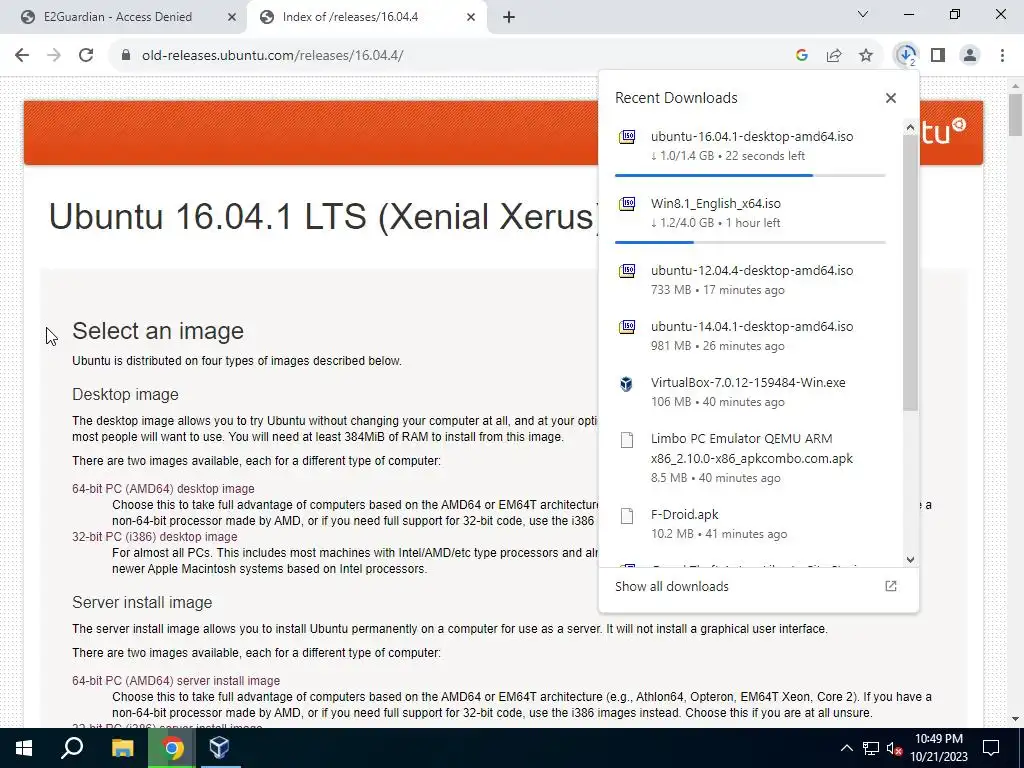Show hidden tray icons chevron
The height and width of the screenshot is (768, 1024).
pos(846,748)
